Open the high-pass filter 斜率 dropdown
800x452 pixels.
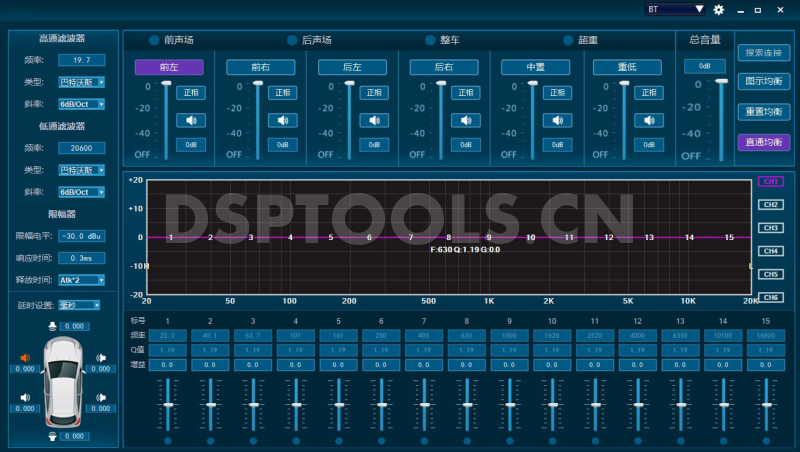(x=82, y=104)
